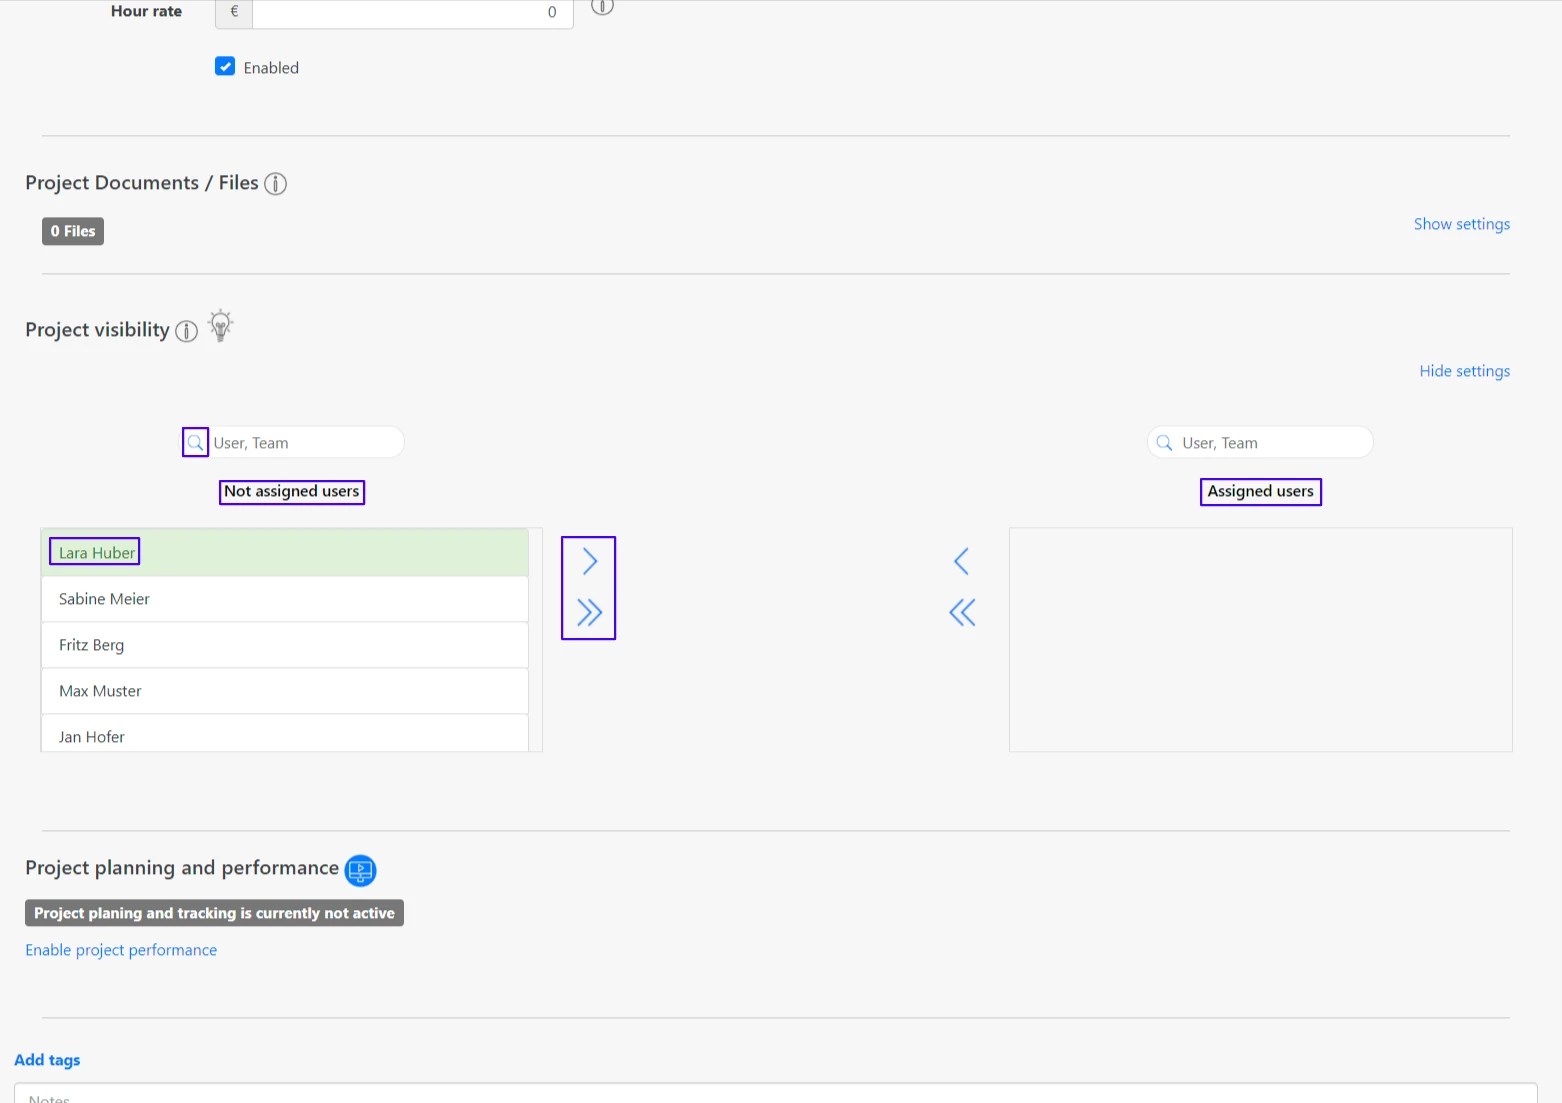Click the single right arrow to assign user
Viewport: 1562px width, 1103px height.
[x=589, y=562]
